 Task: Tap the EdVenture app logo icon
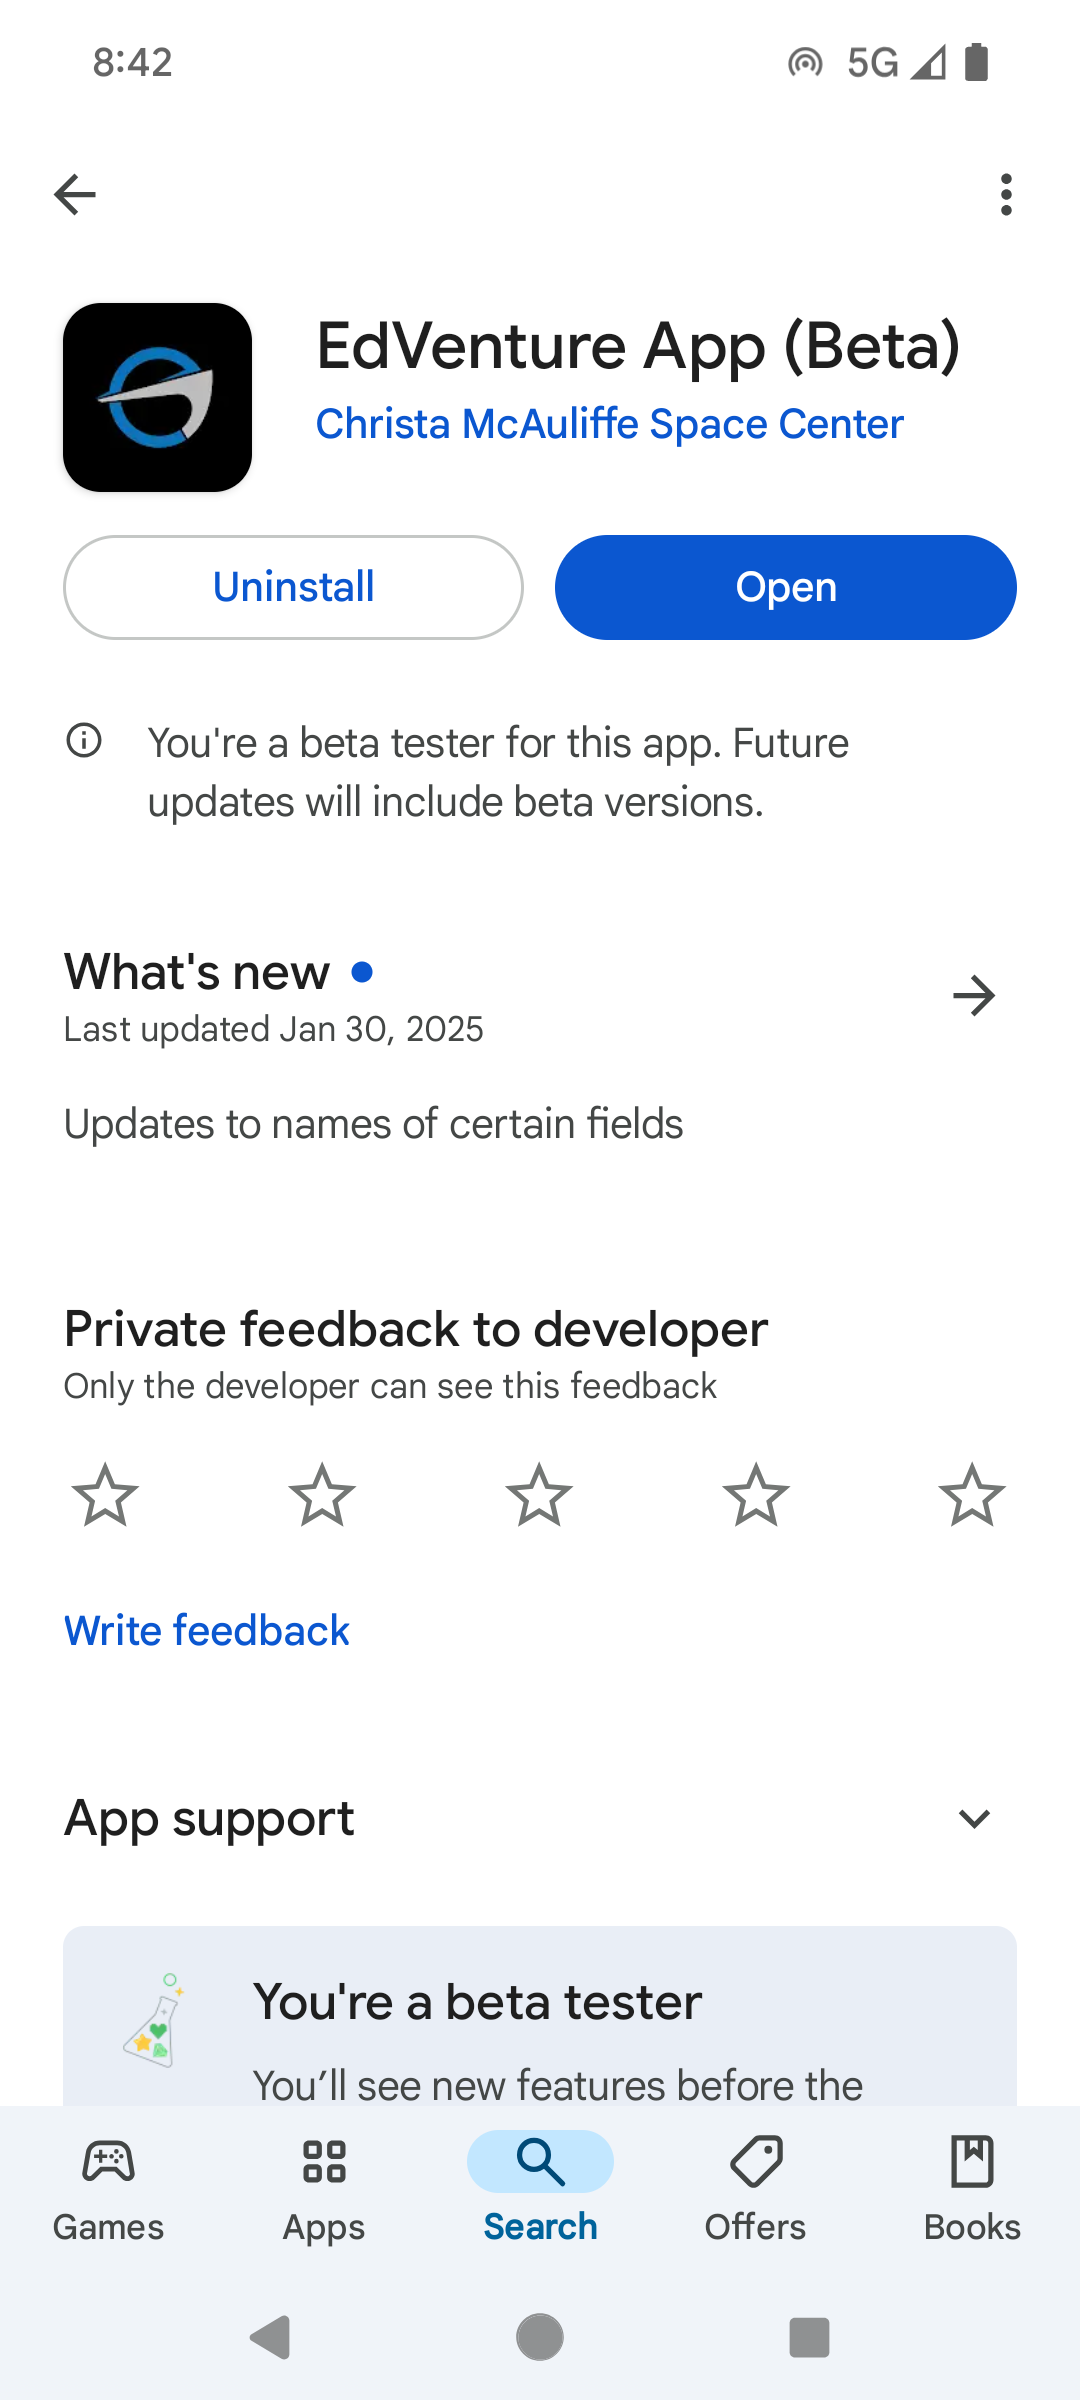(x=157, y=397)
